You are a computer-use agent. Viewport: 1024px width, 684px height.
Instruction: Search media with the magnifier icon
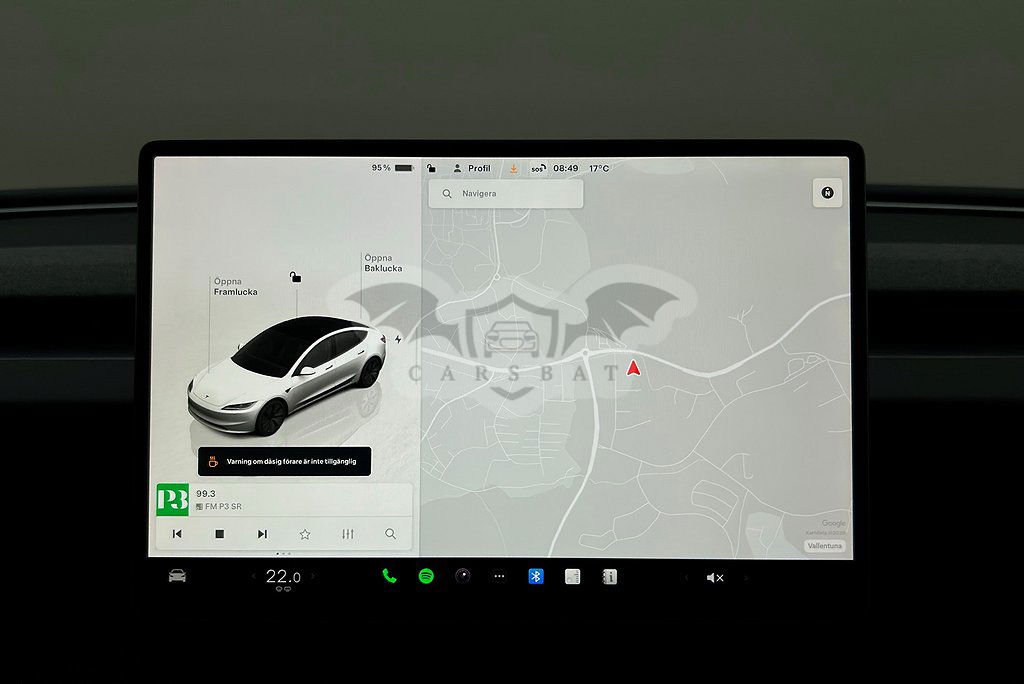390,534
